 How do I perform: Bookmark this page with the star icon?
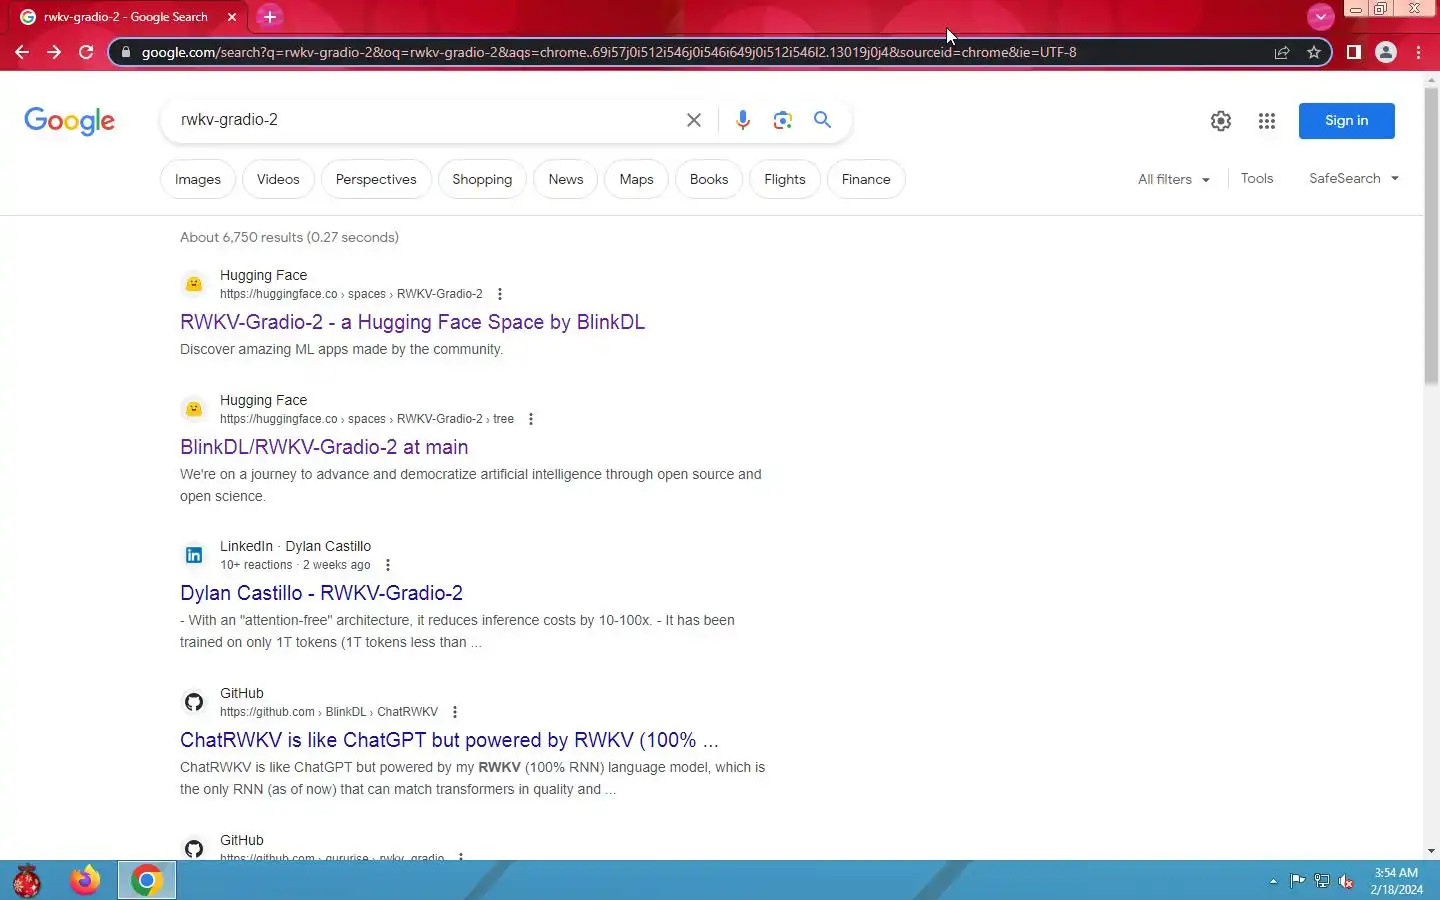[1314, 52]
